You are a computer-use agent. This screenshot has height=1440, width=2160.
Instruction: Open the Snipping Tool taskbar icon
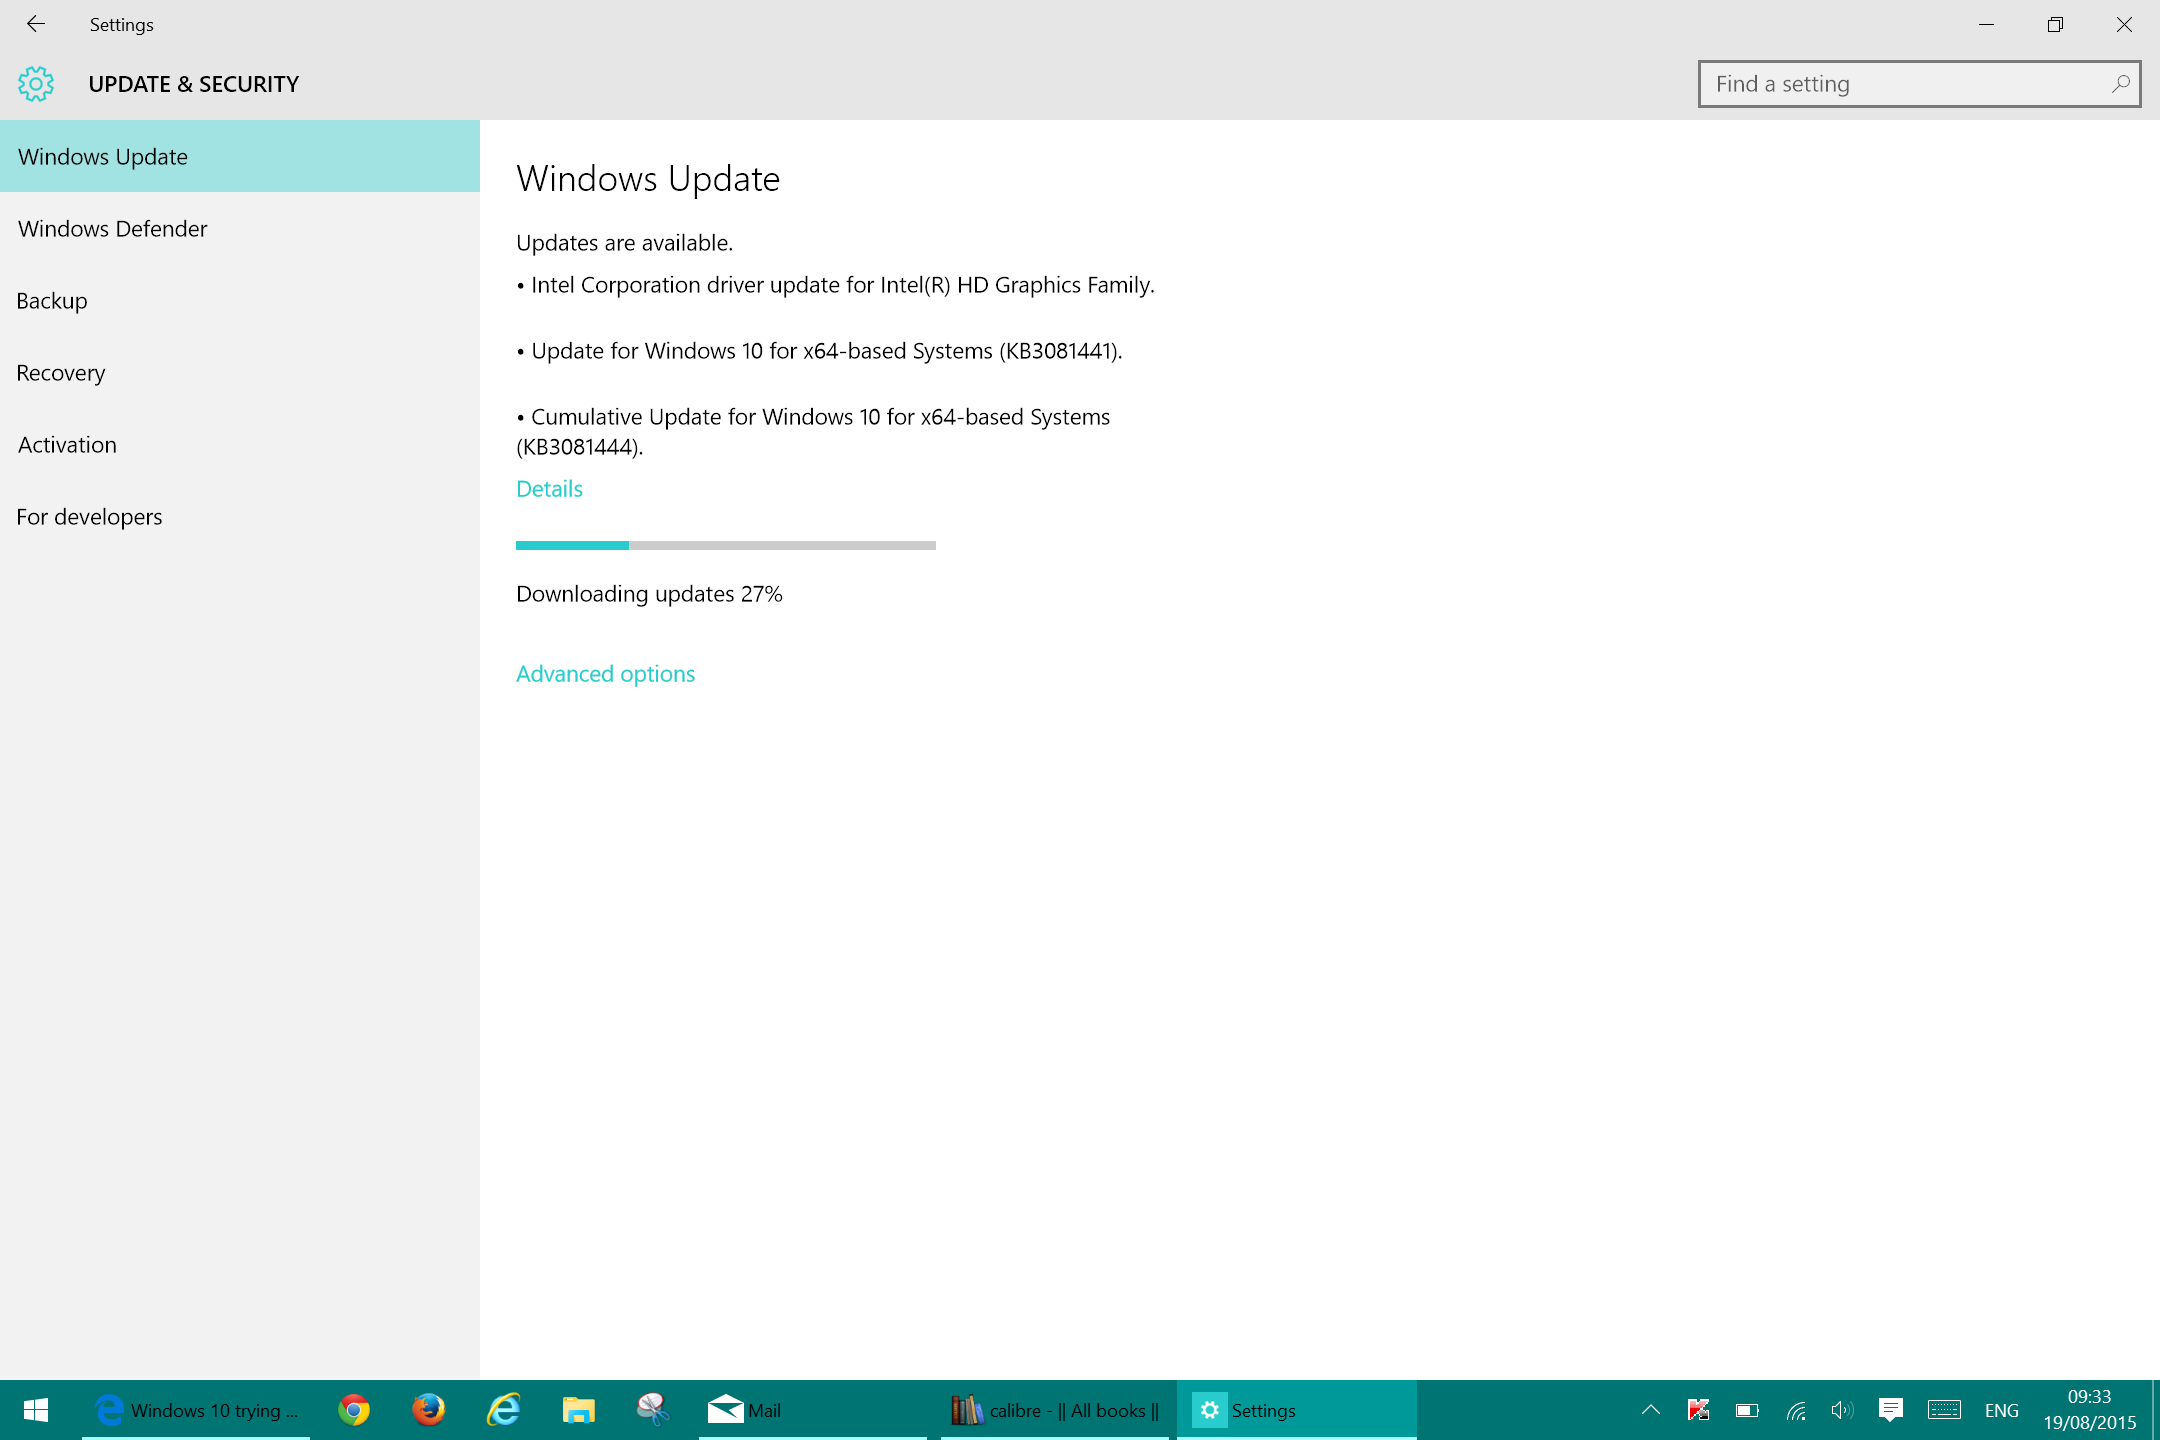652,1410
